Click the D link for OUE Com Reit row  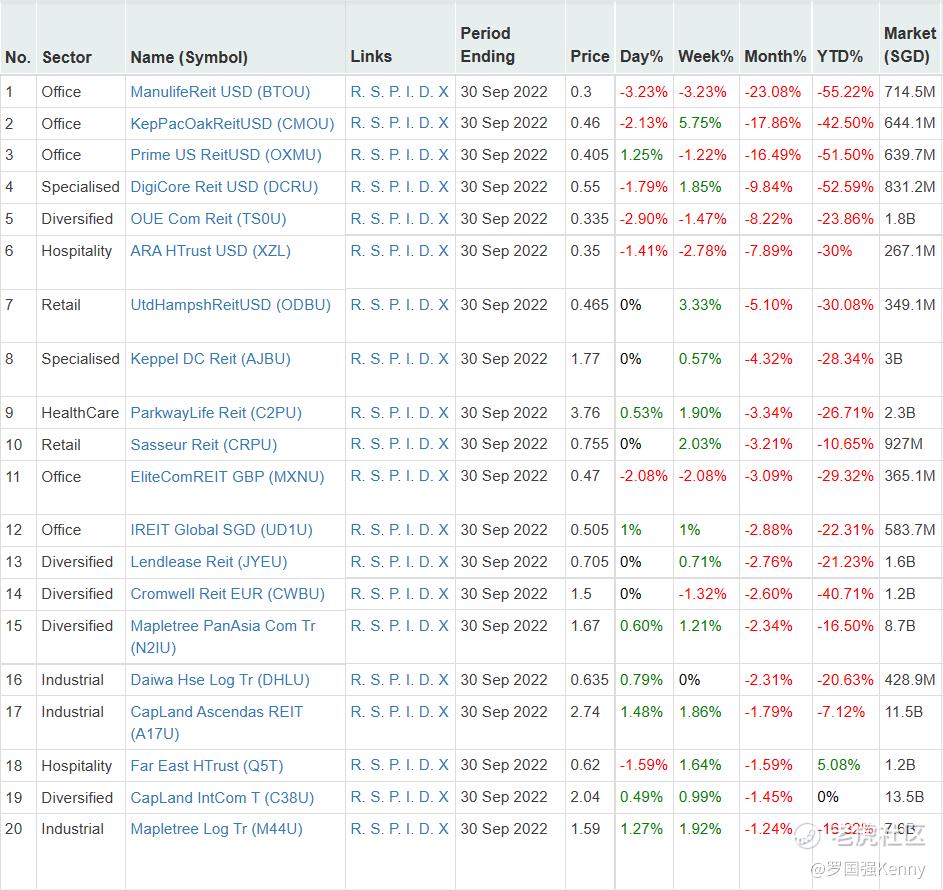tap(425, 219)
